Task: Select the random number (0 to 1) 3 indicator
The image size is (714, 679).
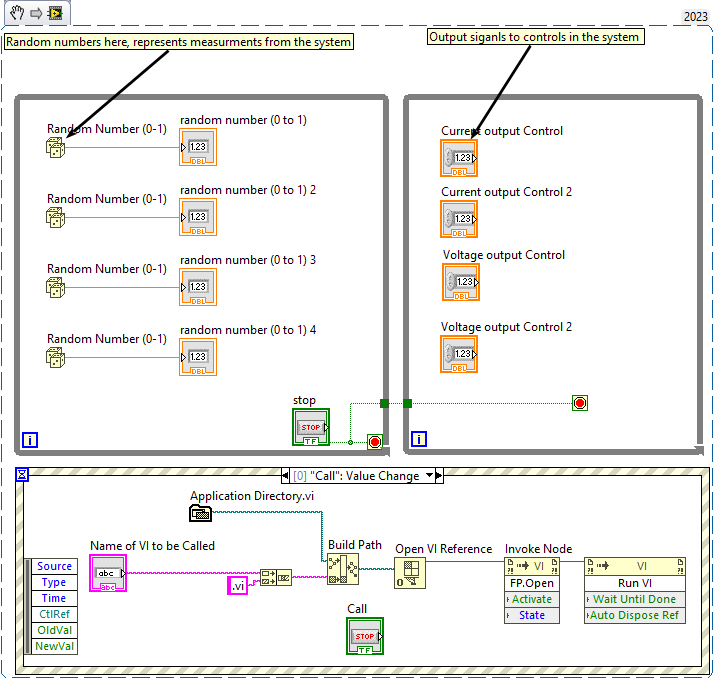Action: tap(198, 287)
